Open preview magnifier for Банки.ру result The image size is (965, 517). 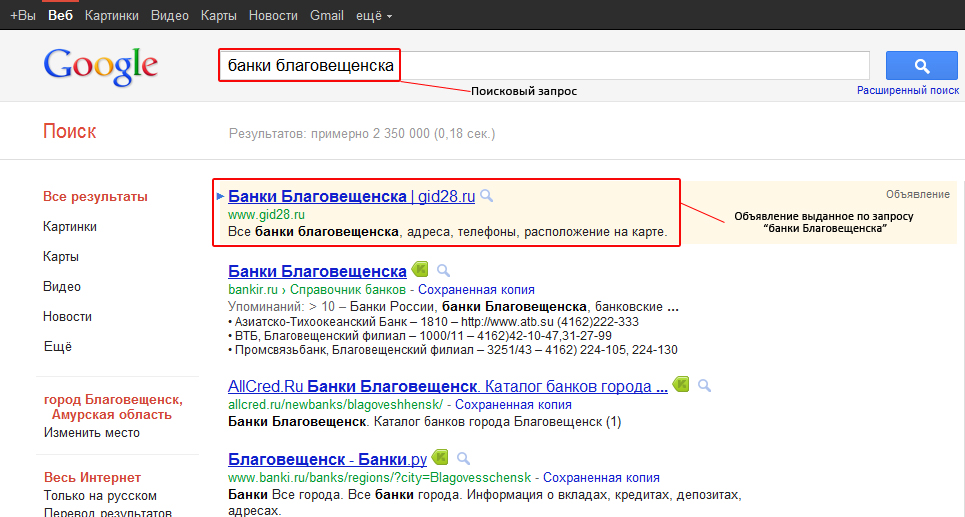tap(463, 459)
